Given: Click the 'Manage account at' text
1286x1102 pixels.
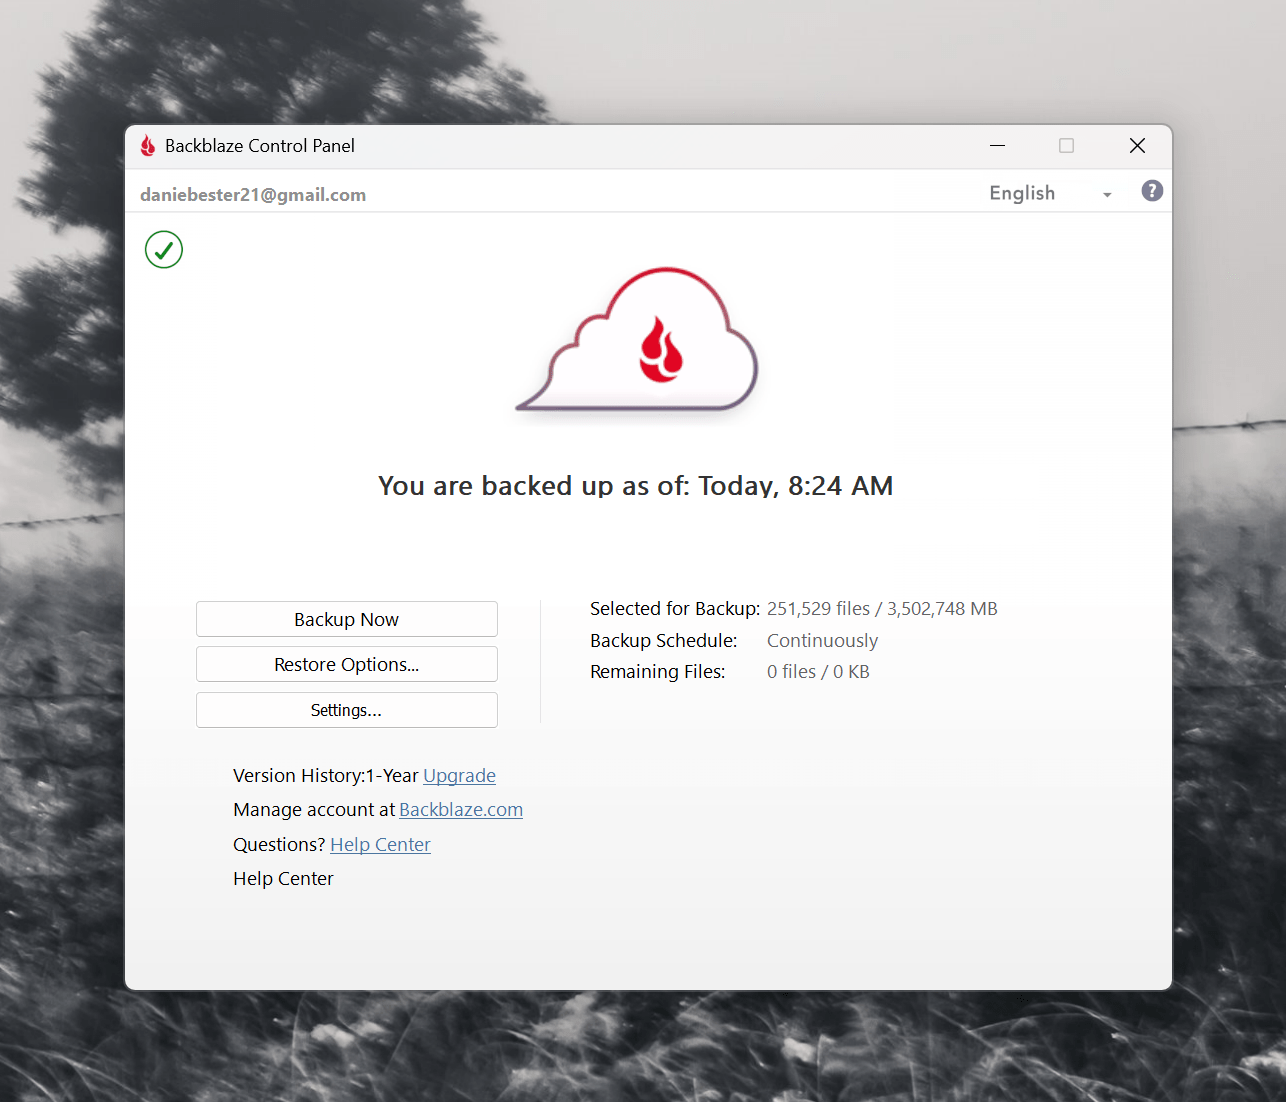Looking at the screenshot, I should [x=314, y=810].
